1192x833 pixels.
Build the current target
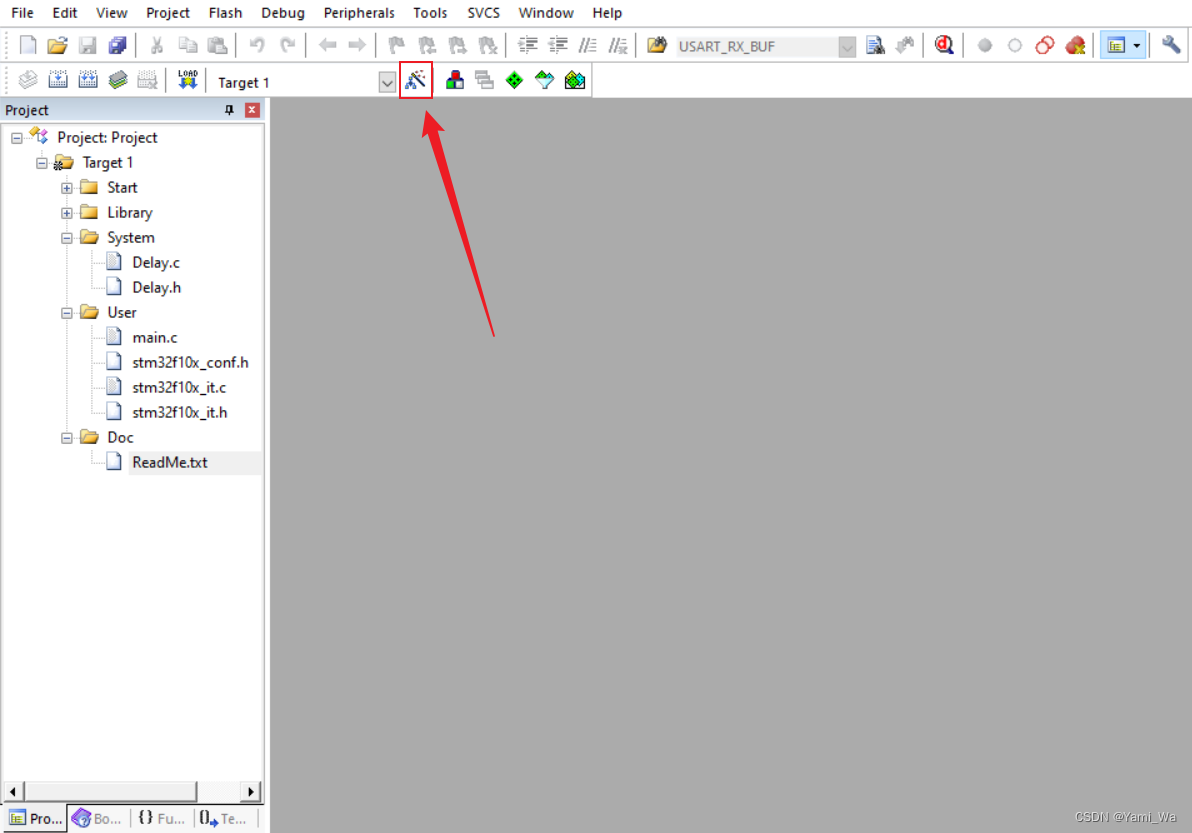[57, 81]
